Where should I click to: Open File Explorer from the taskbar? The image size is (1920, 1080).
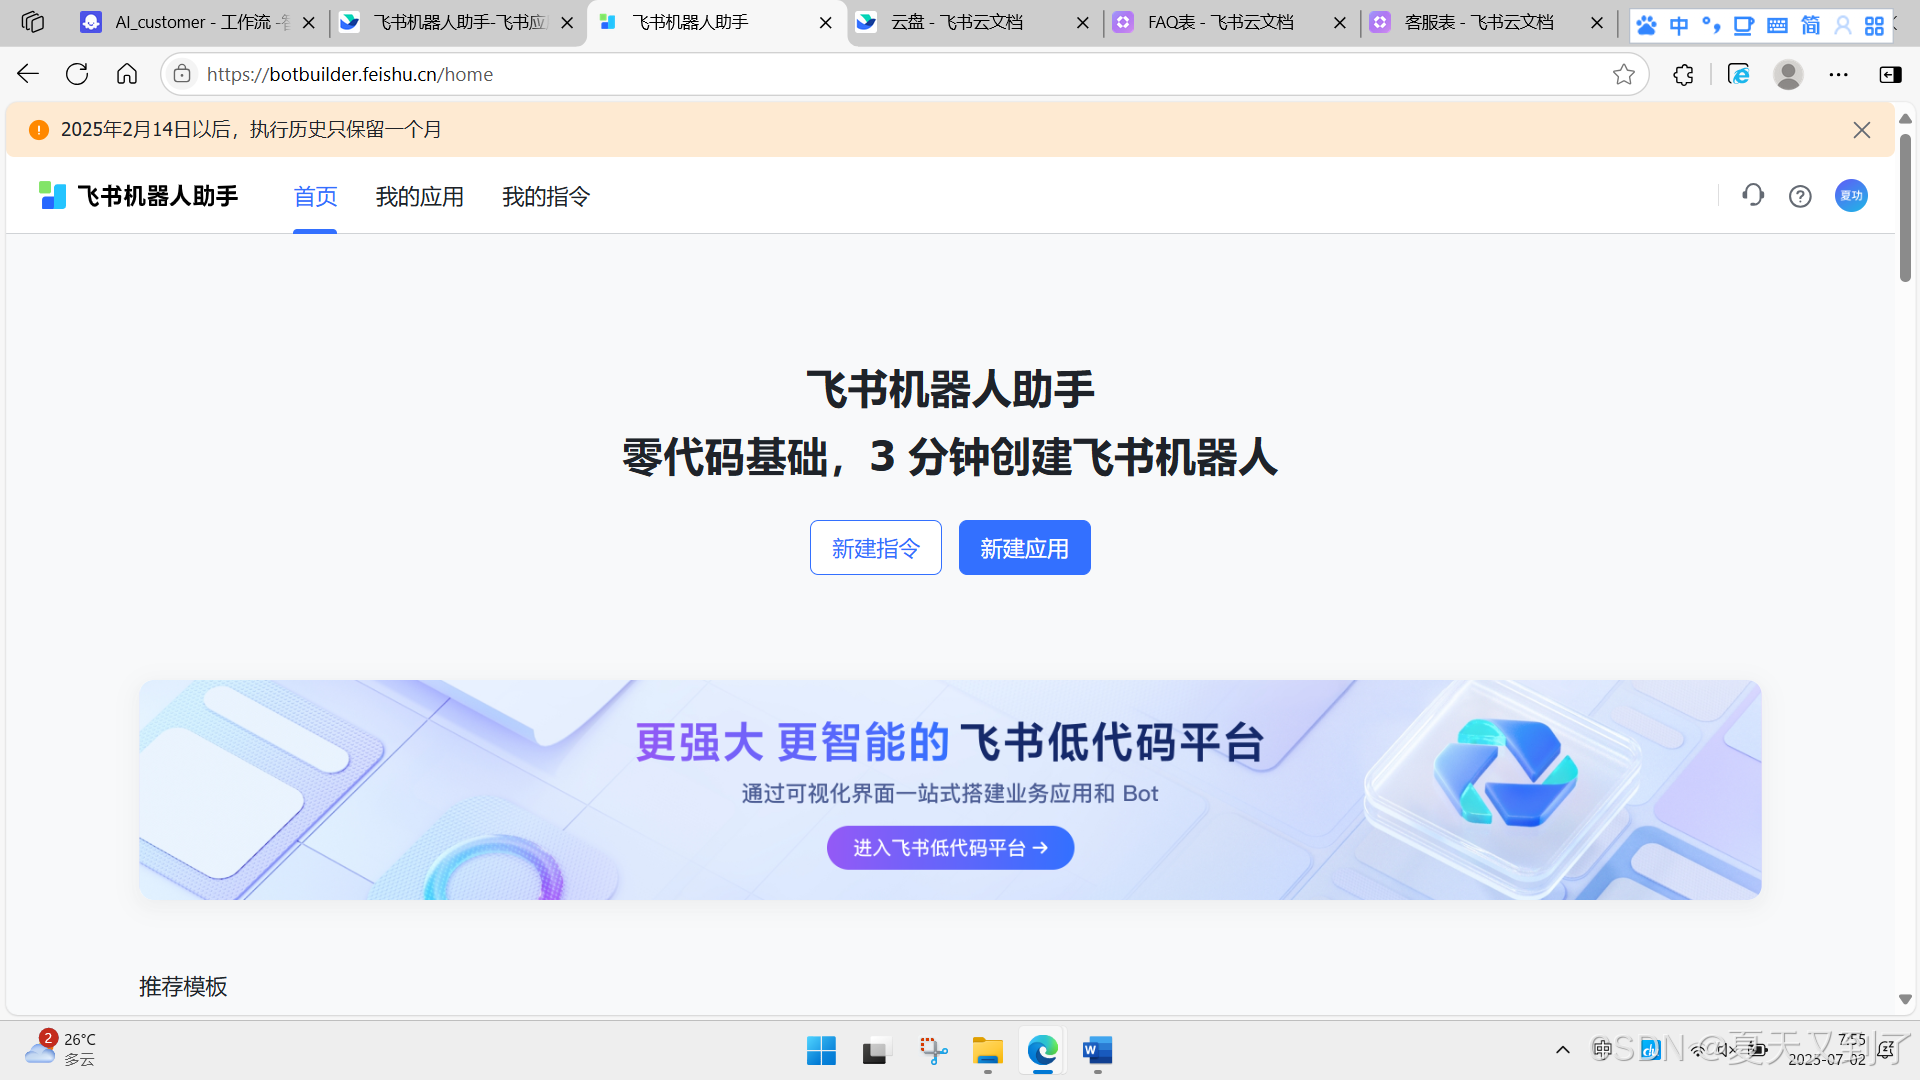987,1051
